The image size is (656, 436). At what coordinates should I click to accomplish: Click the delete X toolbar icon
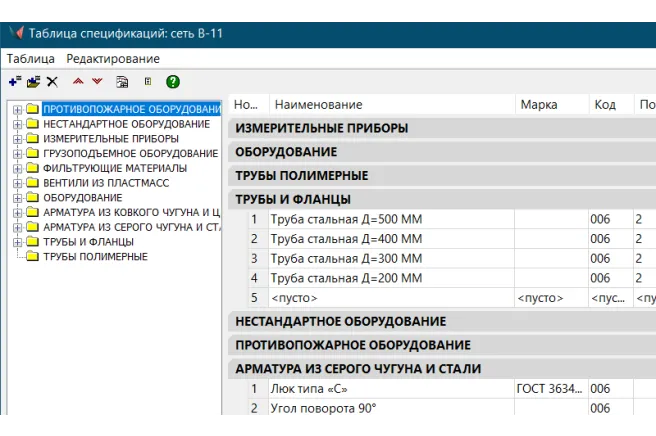52,82
